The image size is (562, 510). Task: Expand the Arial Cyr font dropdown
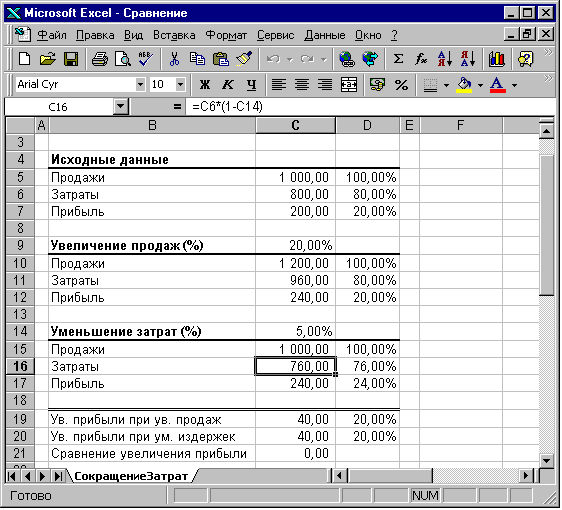140,85
